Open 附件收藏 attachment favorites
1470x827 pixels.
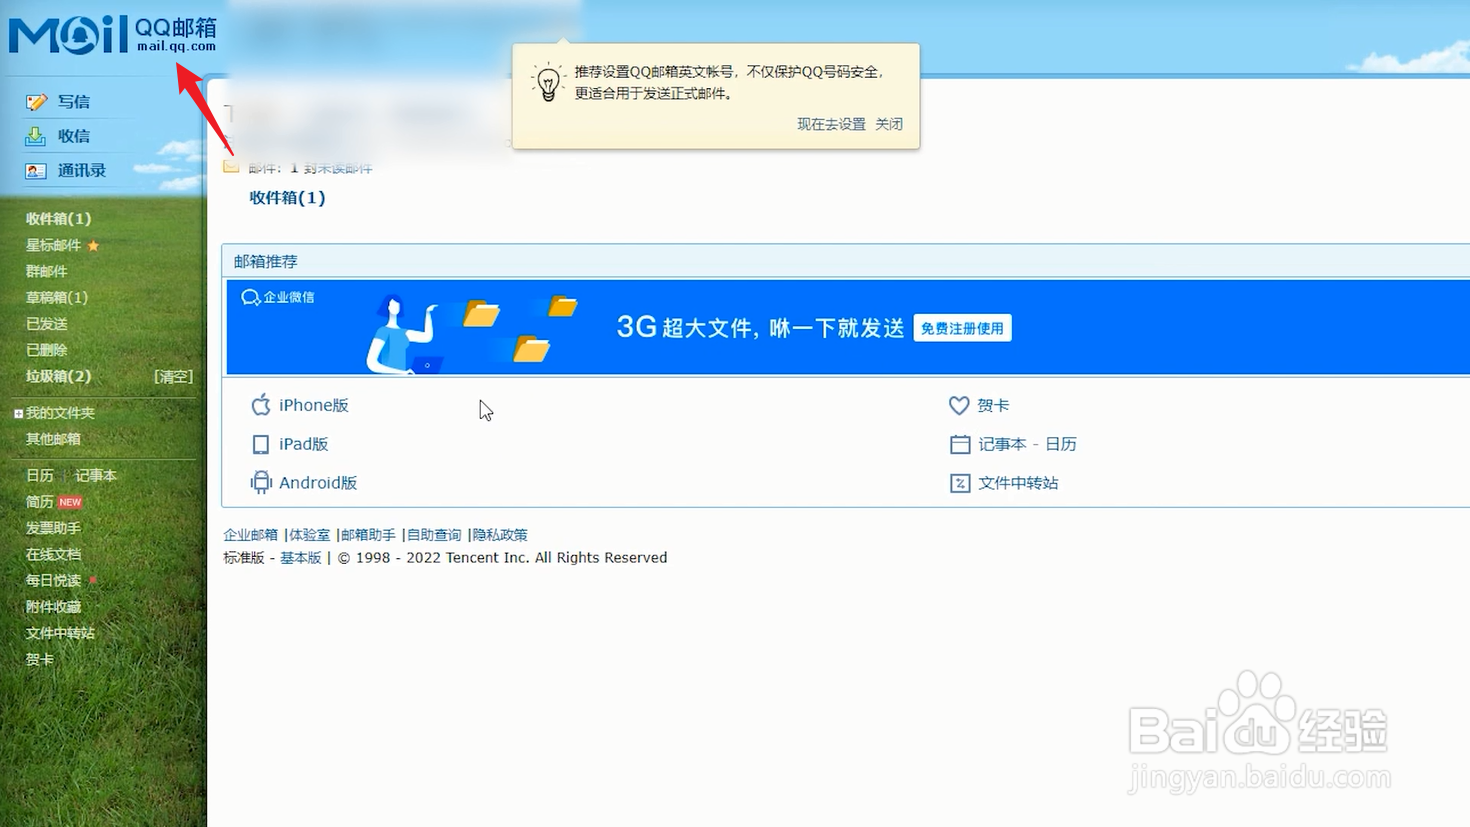pyautogui.click(x=53, y=607)
